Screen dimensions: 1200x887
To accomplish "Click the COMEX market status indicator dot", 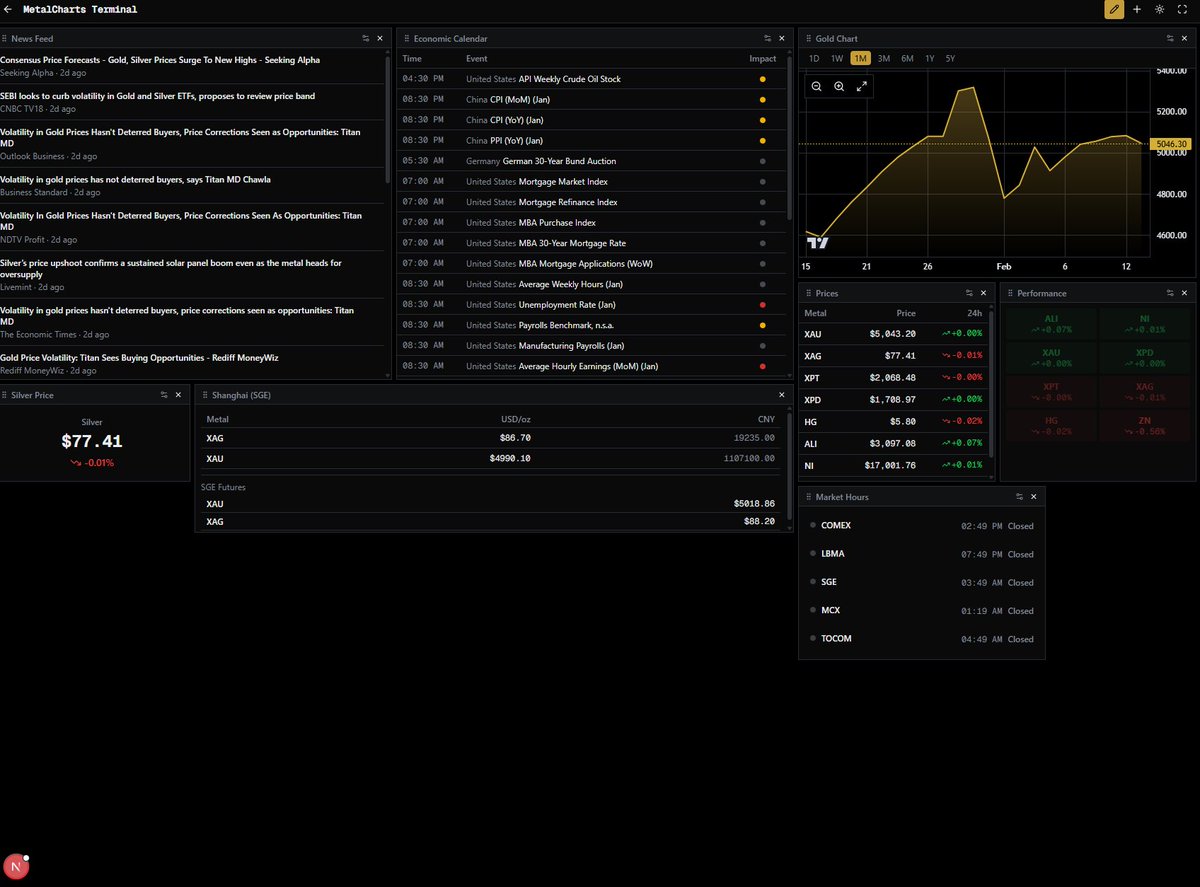I will point(811,525).
